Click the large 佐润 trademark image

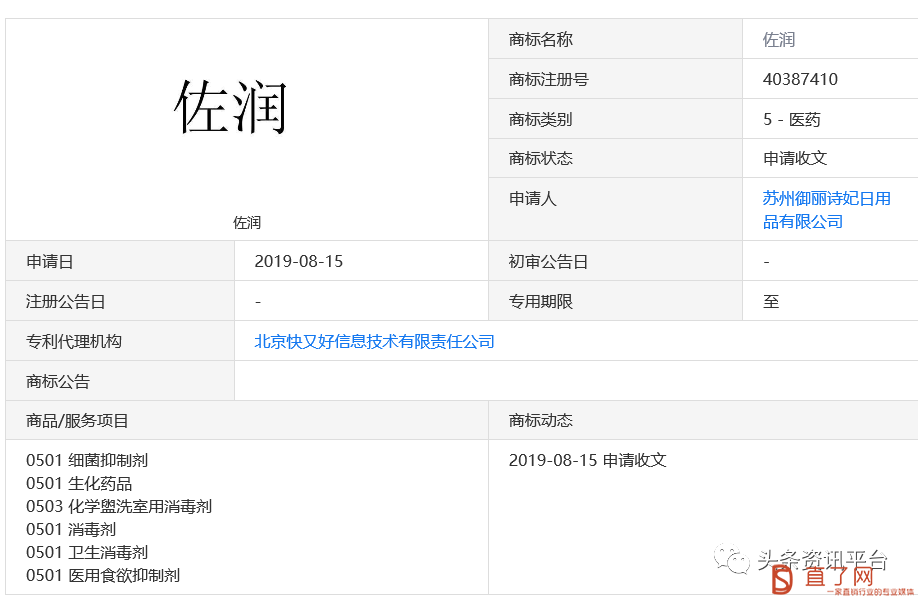coord(231,108)
